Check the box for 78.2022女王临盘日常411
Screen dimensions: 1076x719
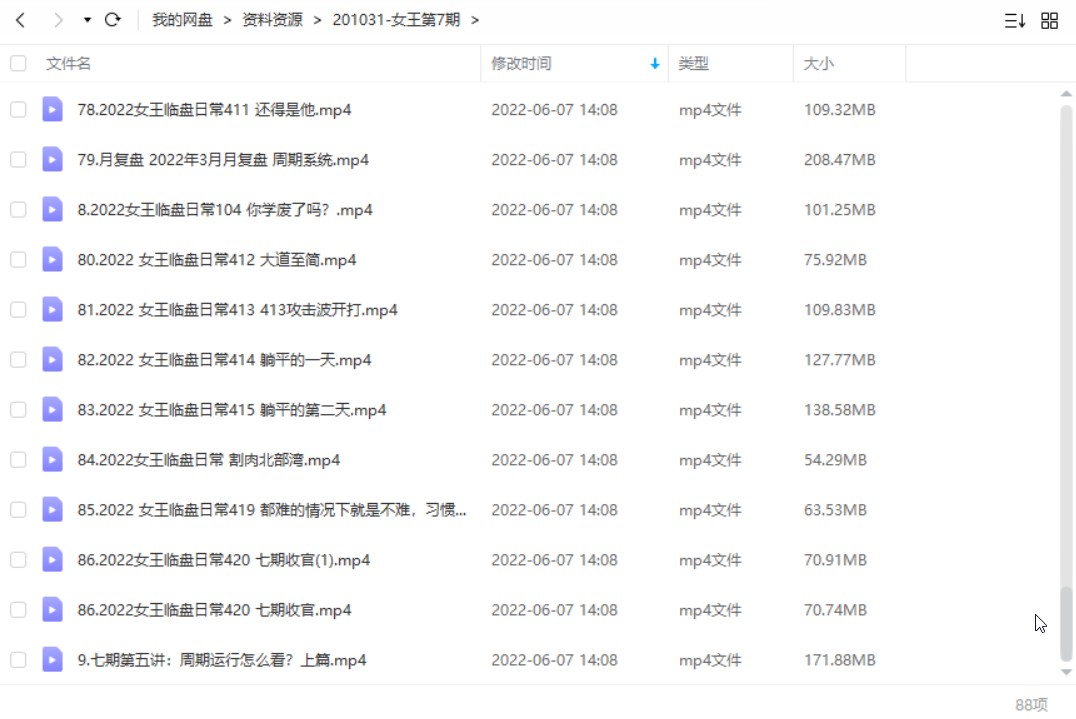[x=19, y=110]
